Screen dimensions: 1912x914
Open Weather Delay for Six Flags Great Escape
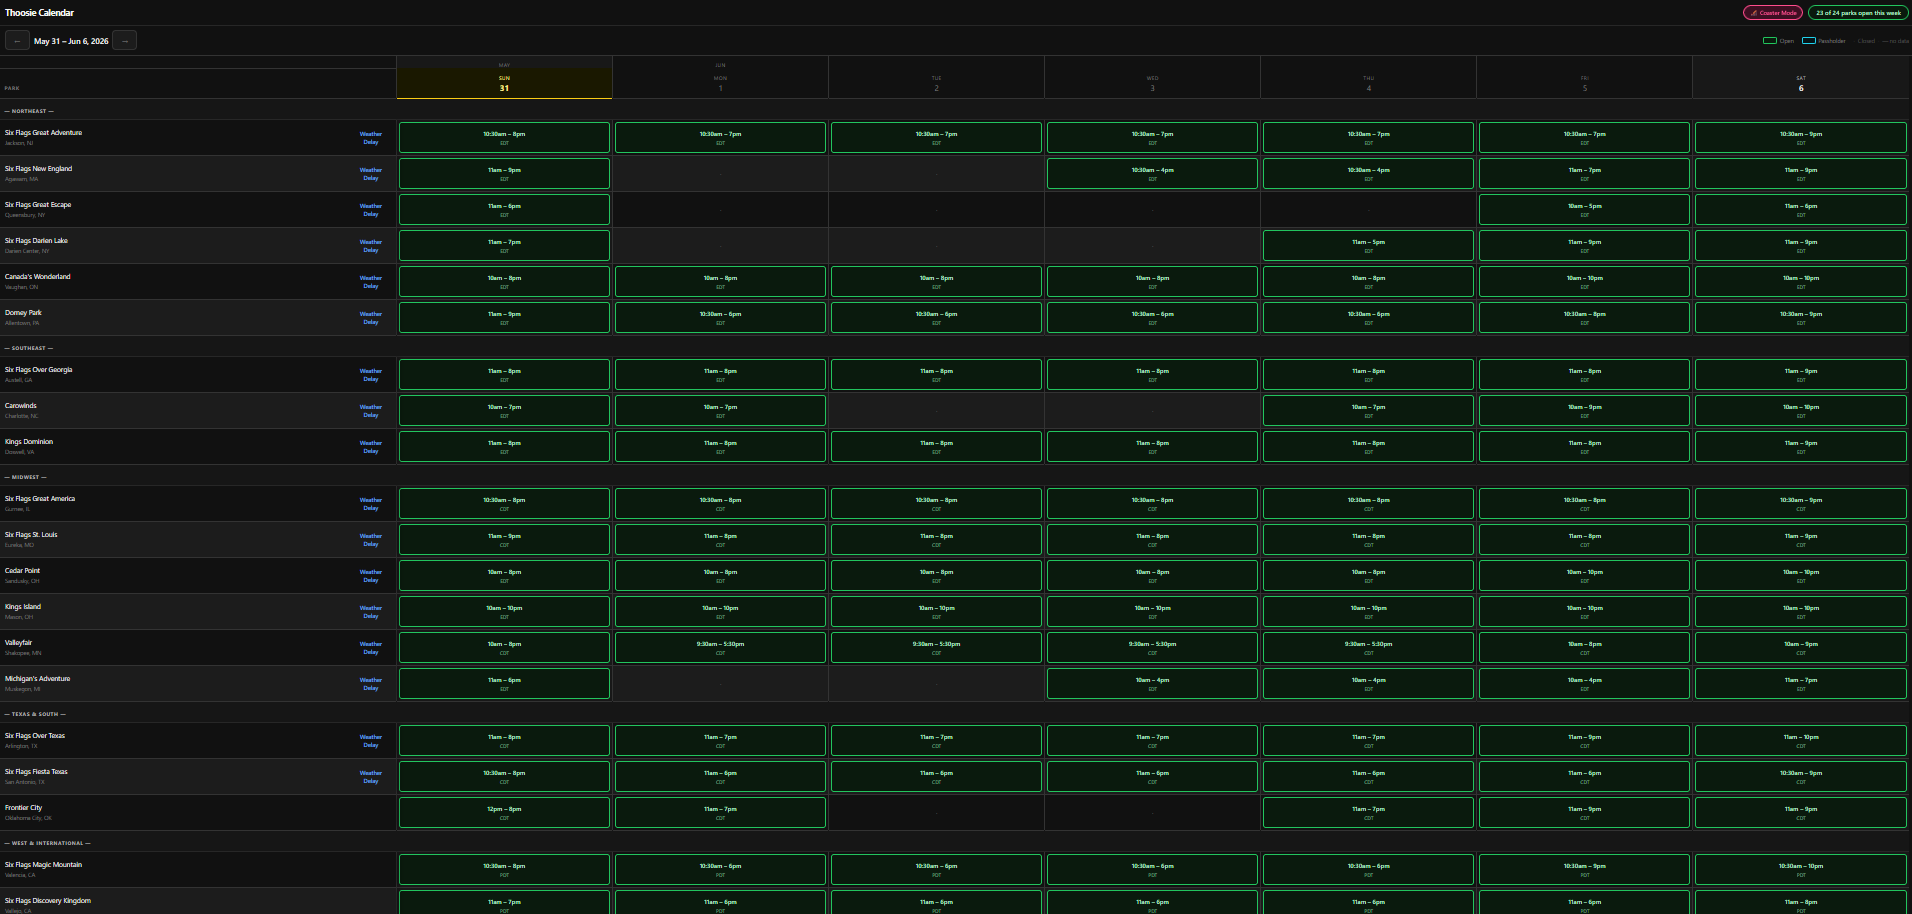(371, 210)
